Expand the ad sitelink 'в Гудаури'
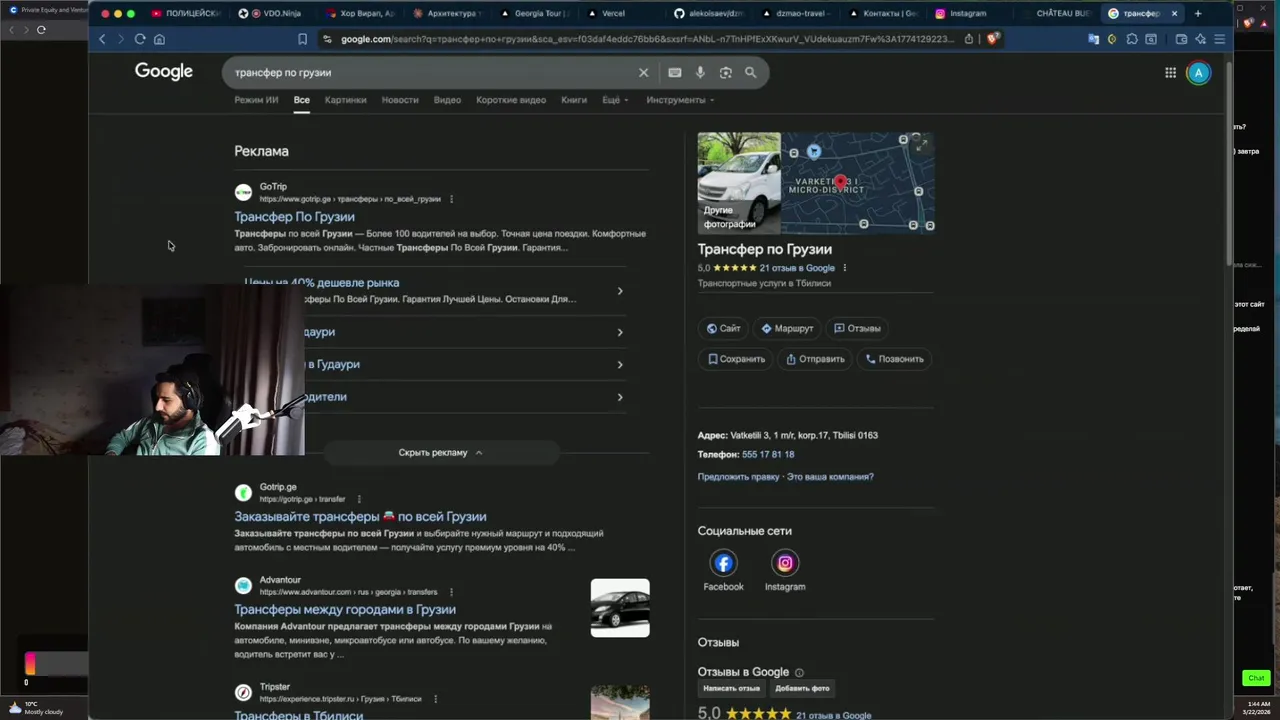Viewport: 1280px width, 720px height. click(x=620, y=364)
